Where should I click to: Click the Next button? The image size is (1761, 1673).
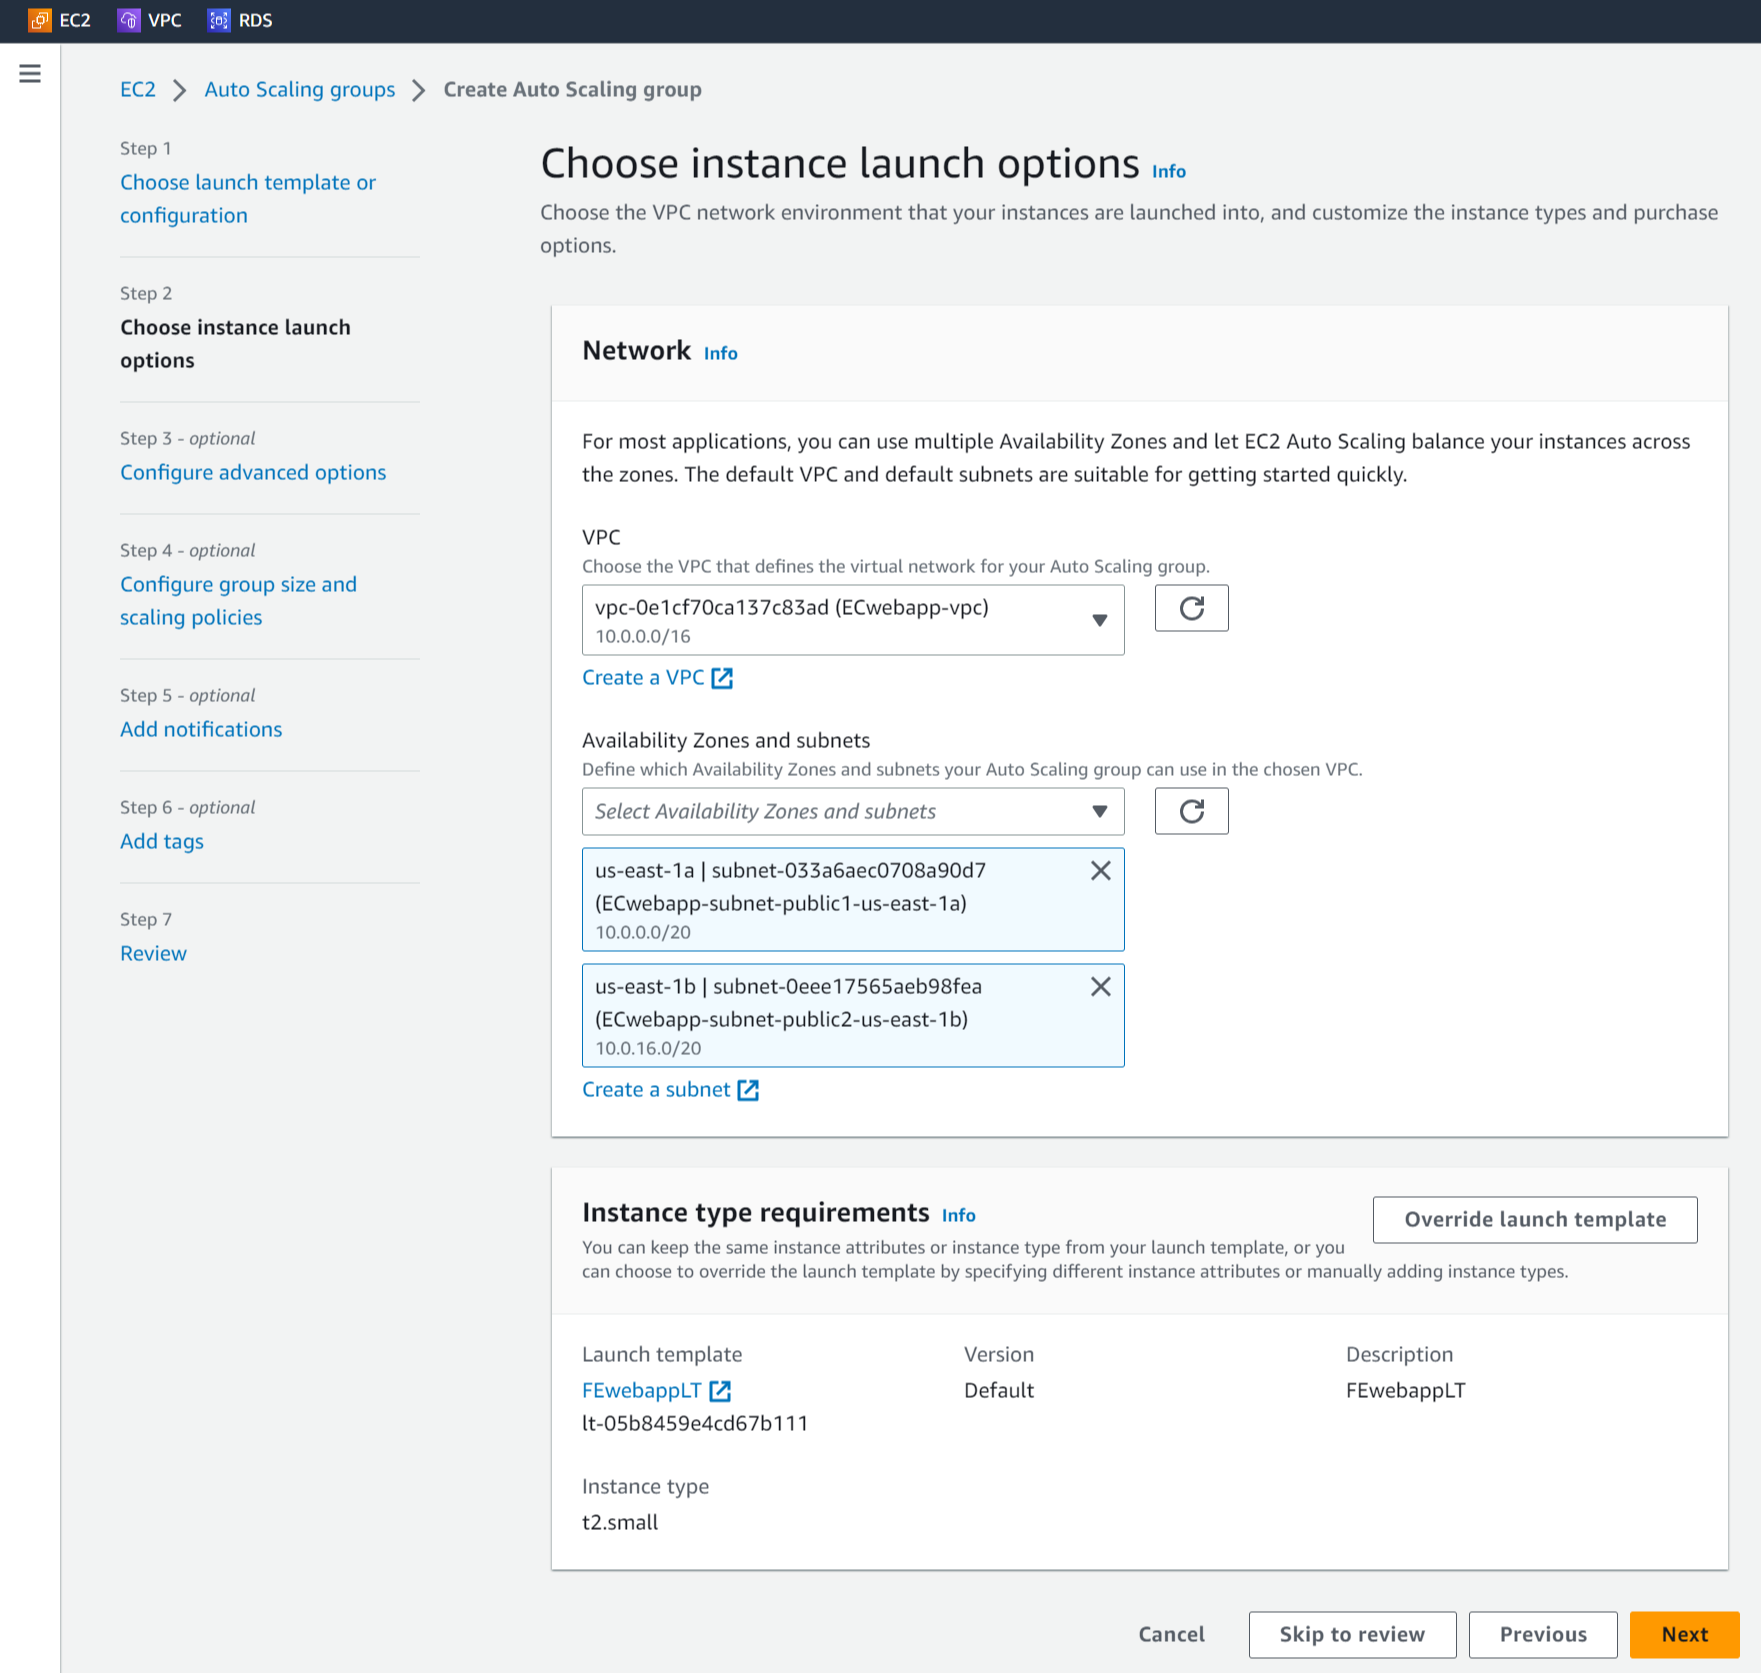pos(1684,1634)
